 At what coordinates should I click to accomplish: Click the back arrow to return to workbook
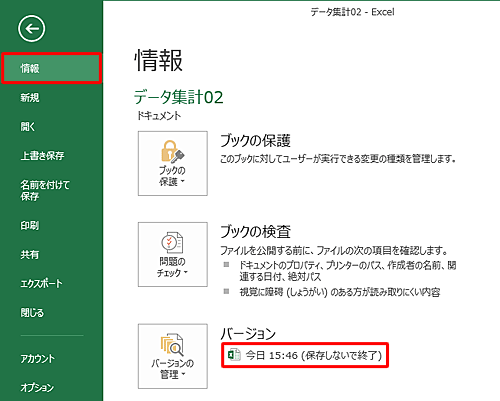point(32,29)
